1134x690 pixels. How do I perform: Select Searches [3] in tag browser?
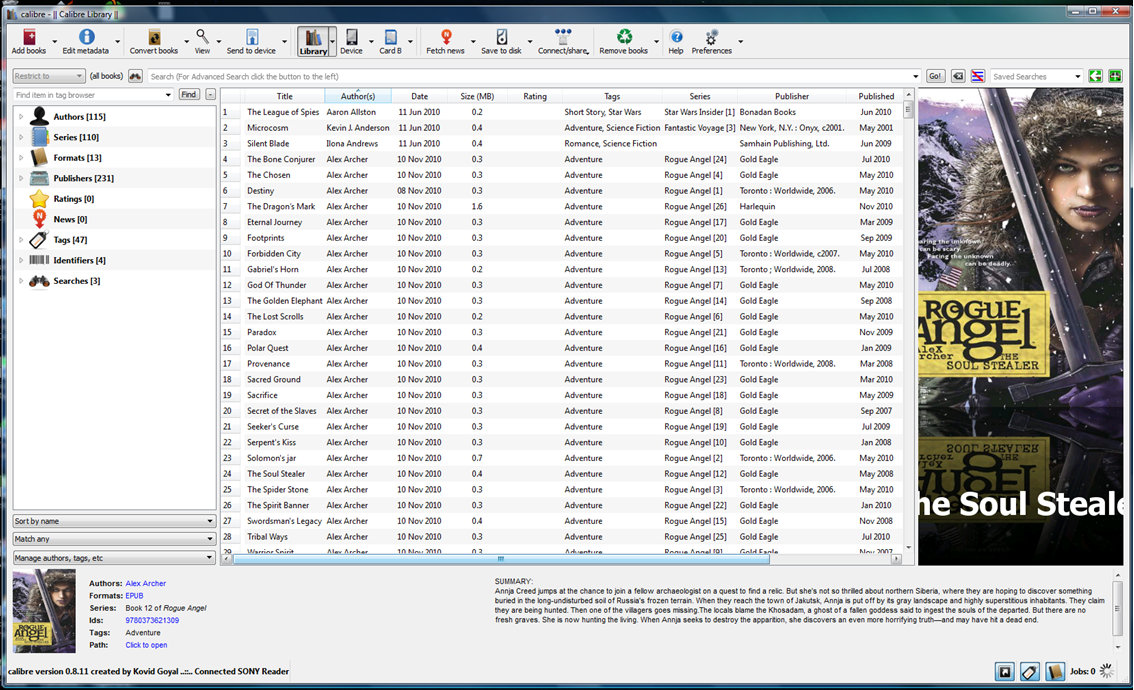tap(76, 281)
